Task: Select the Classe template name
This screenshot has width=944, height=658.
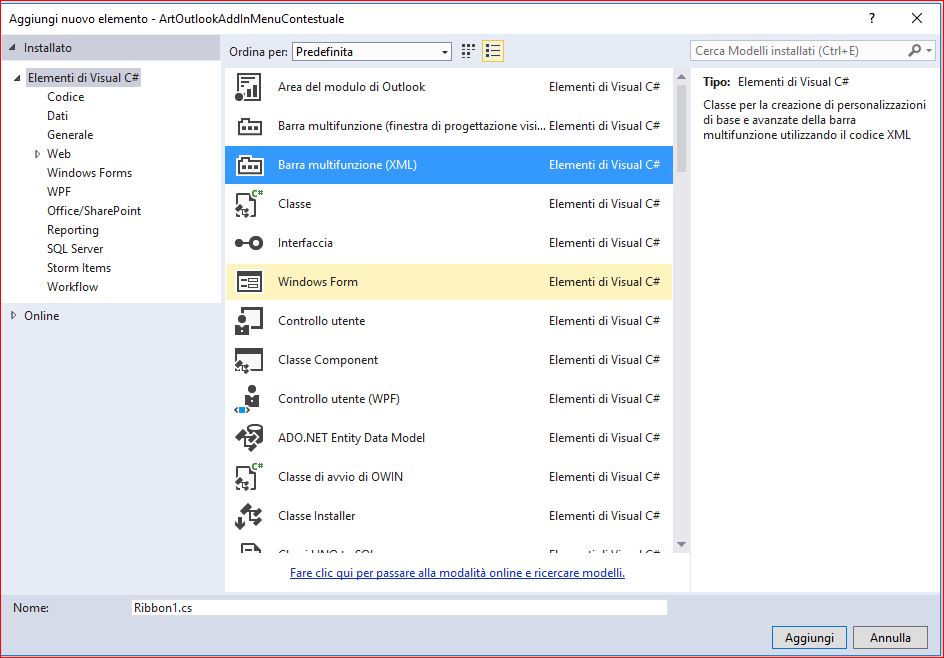Action: [294, 203]
